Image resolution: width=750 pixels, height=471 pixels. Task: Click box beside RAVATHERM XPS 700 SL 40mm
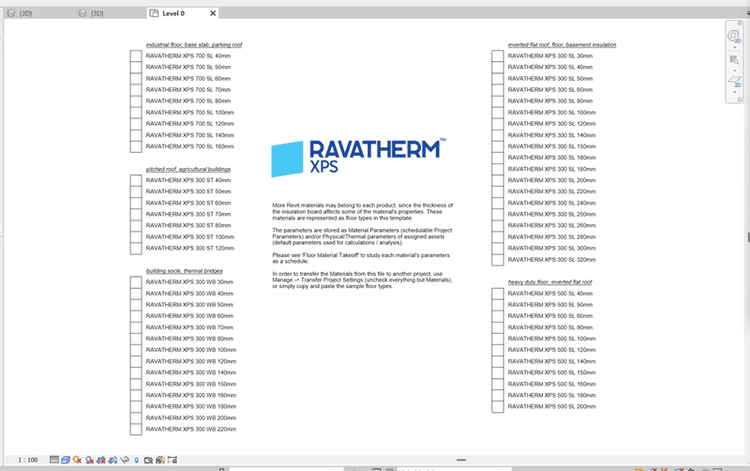tap(136, 56)
